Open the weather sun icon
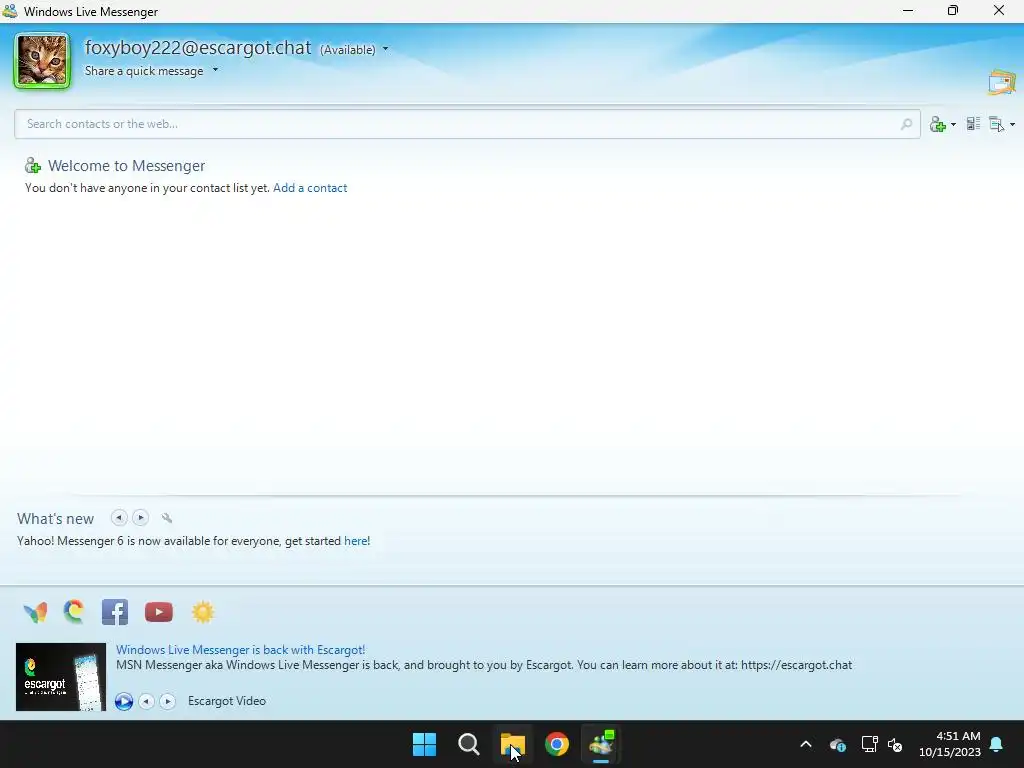Screen dimensions: 1024x768 [x=203, y=612]
